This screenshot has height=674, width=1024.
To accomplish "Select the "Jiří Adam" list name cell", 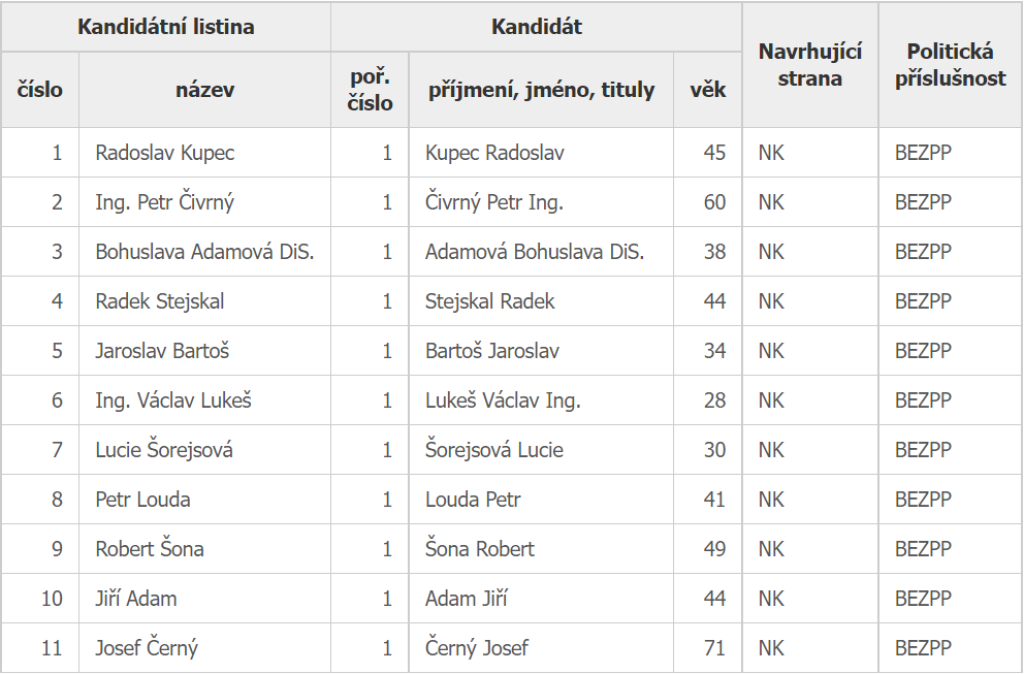I will [x=136, y=599].
